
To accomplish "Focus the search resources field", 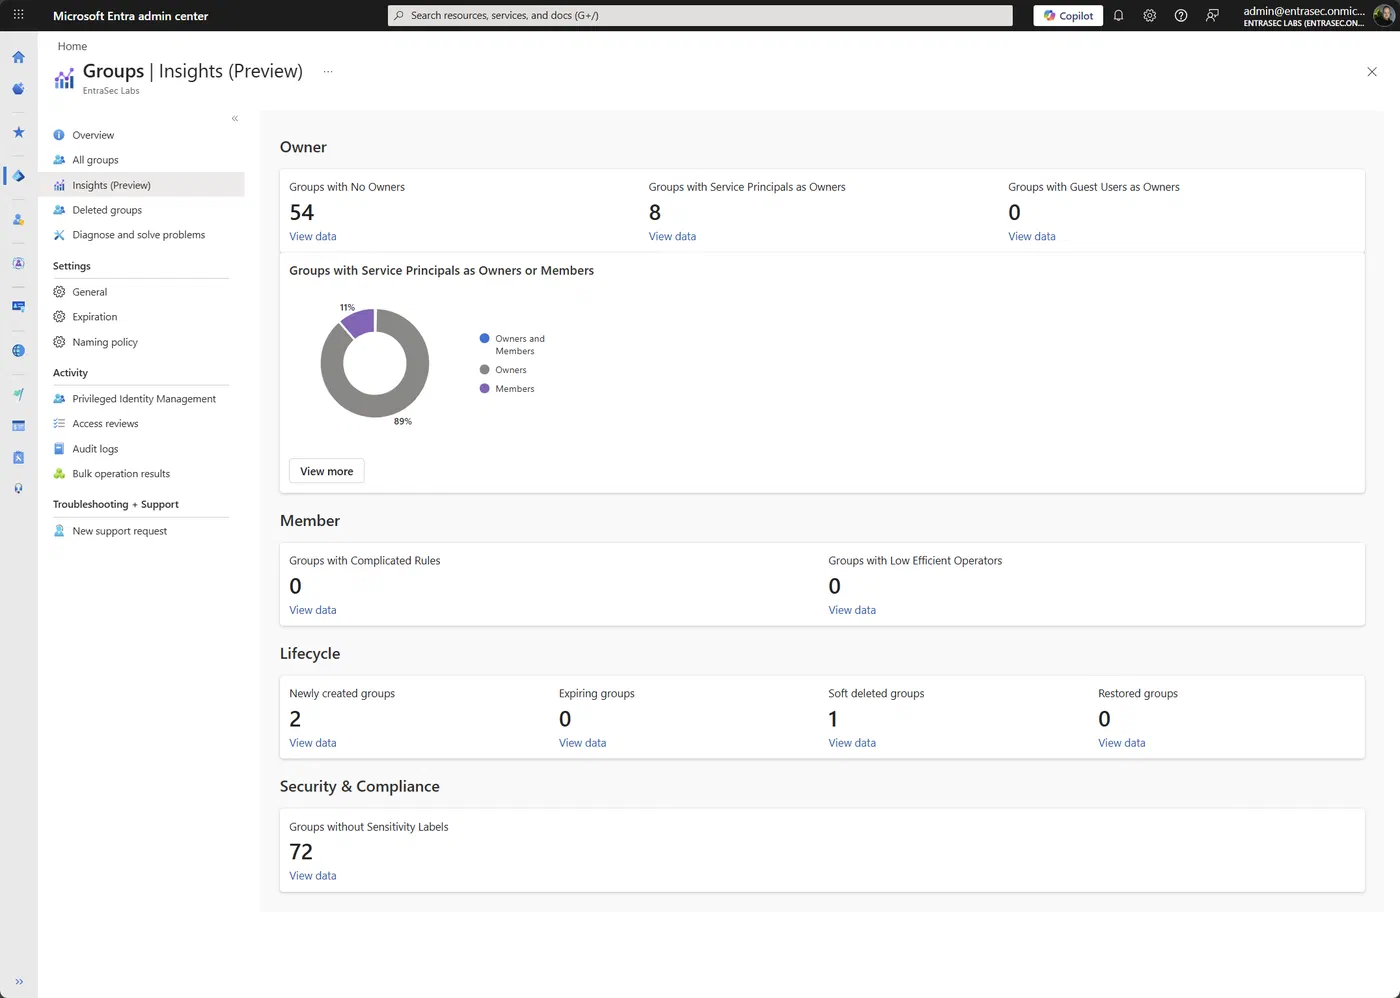I will 700,15.
